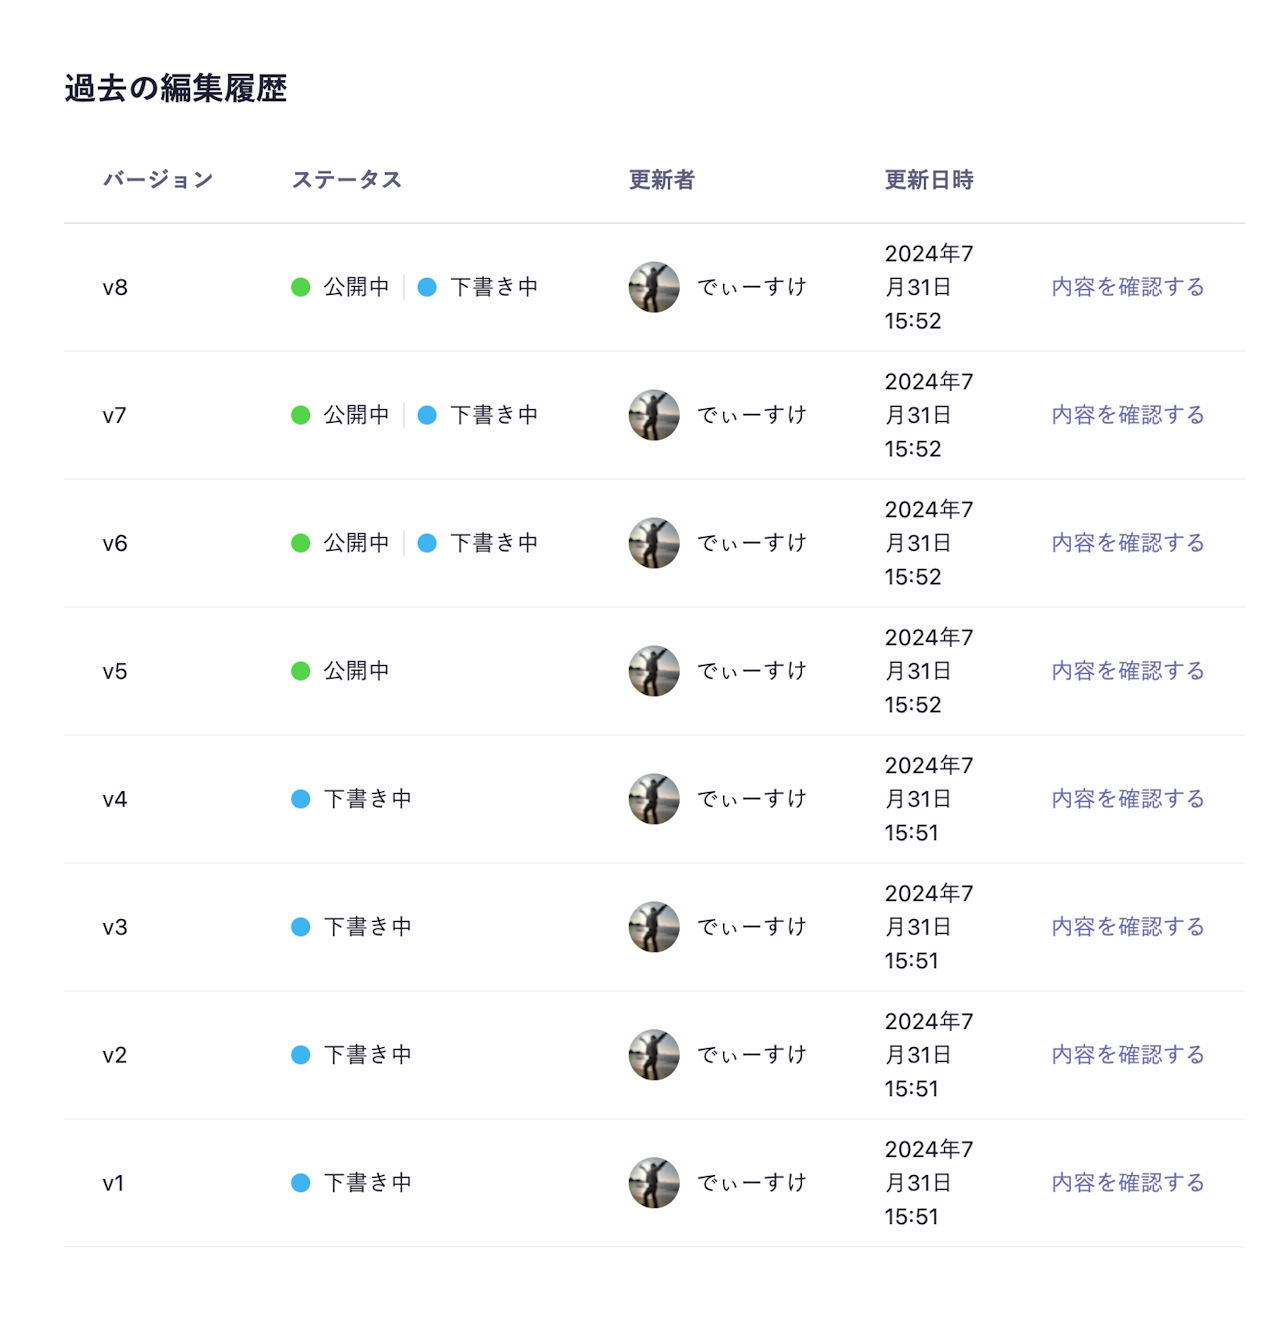This screenshot has width=1280, height=1326.
Task: Select the v5 version label
Action: [115, 671]
